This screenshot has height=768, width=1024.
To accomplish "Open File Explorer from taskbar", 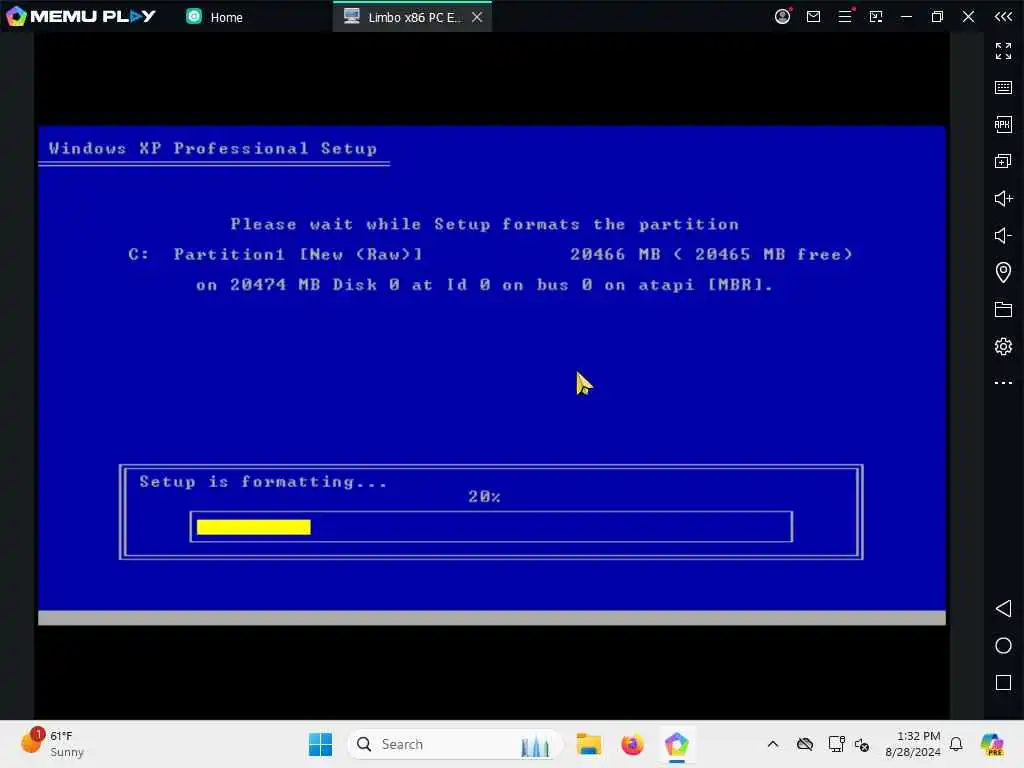I will pos(588,744).
